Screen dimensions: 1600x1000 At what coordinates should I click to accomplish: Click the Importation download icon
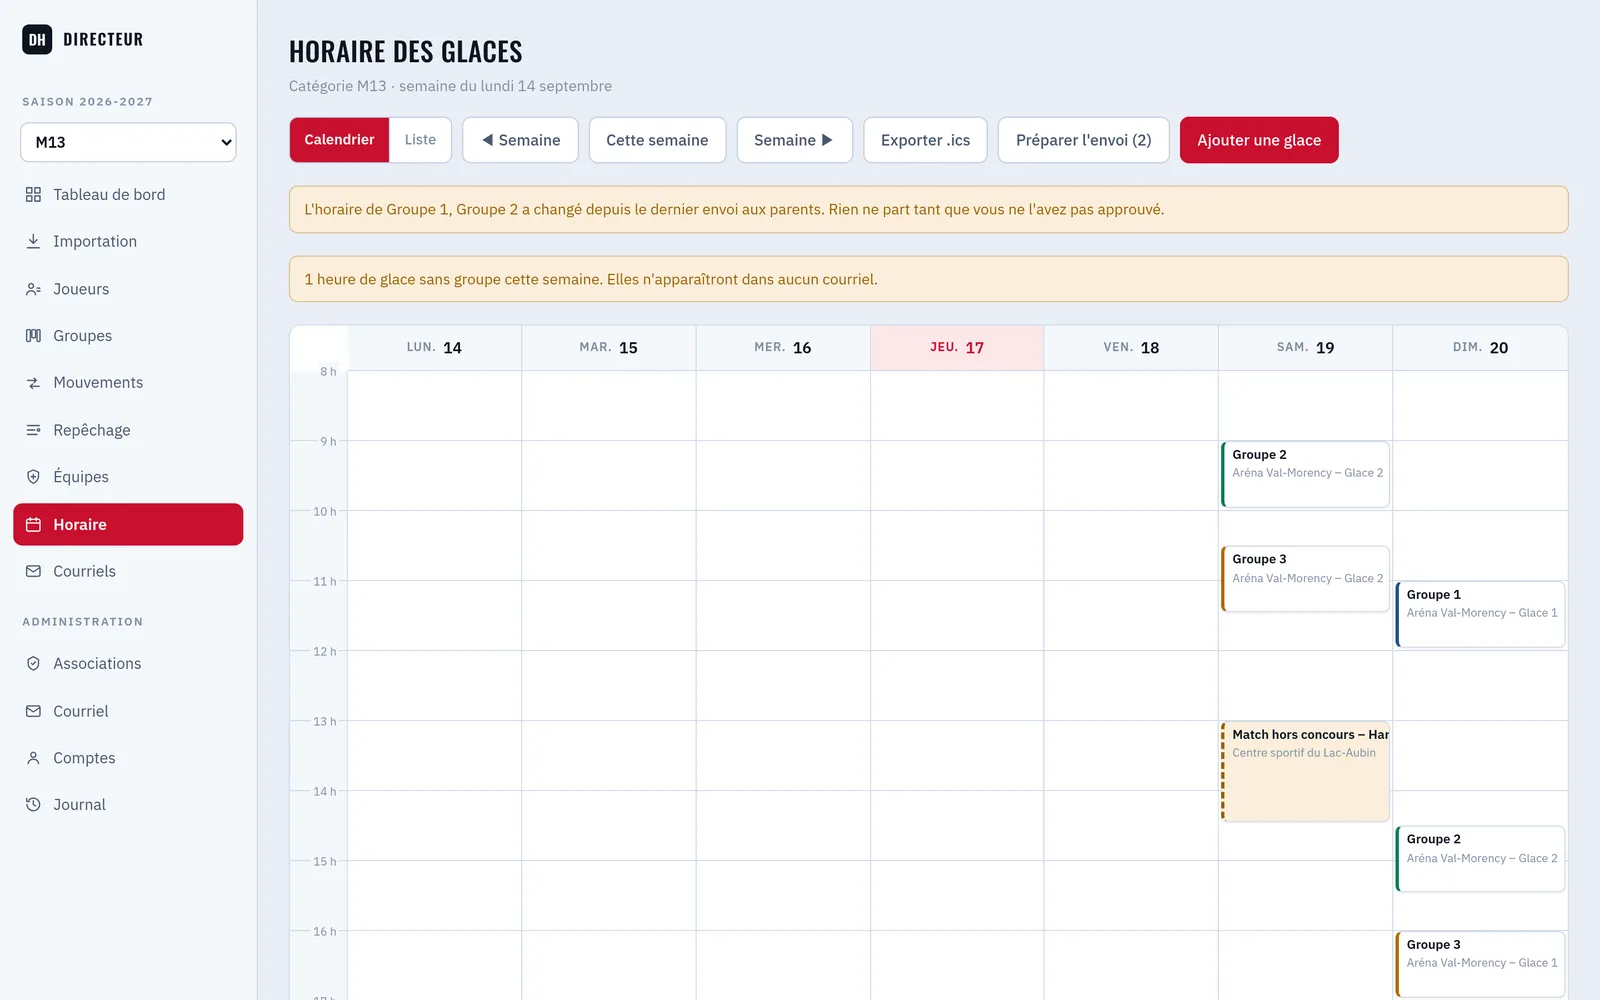[33, 241]
